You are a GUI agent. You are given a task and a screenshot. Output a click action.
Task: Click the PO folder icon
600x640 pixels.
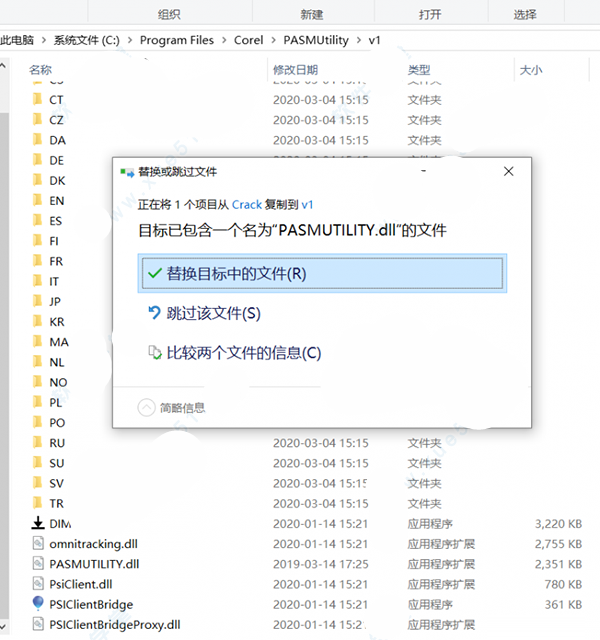(x=37, y=422)
